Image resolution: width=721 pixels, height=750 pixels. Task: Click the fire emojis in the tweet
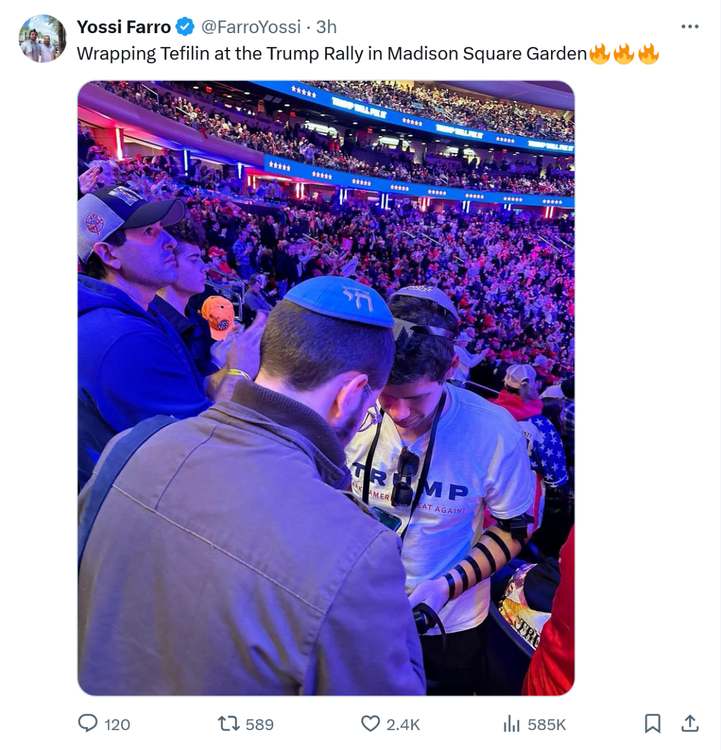point(624,54)
